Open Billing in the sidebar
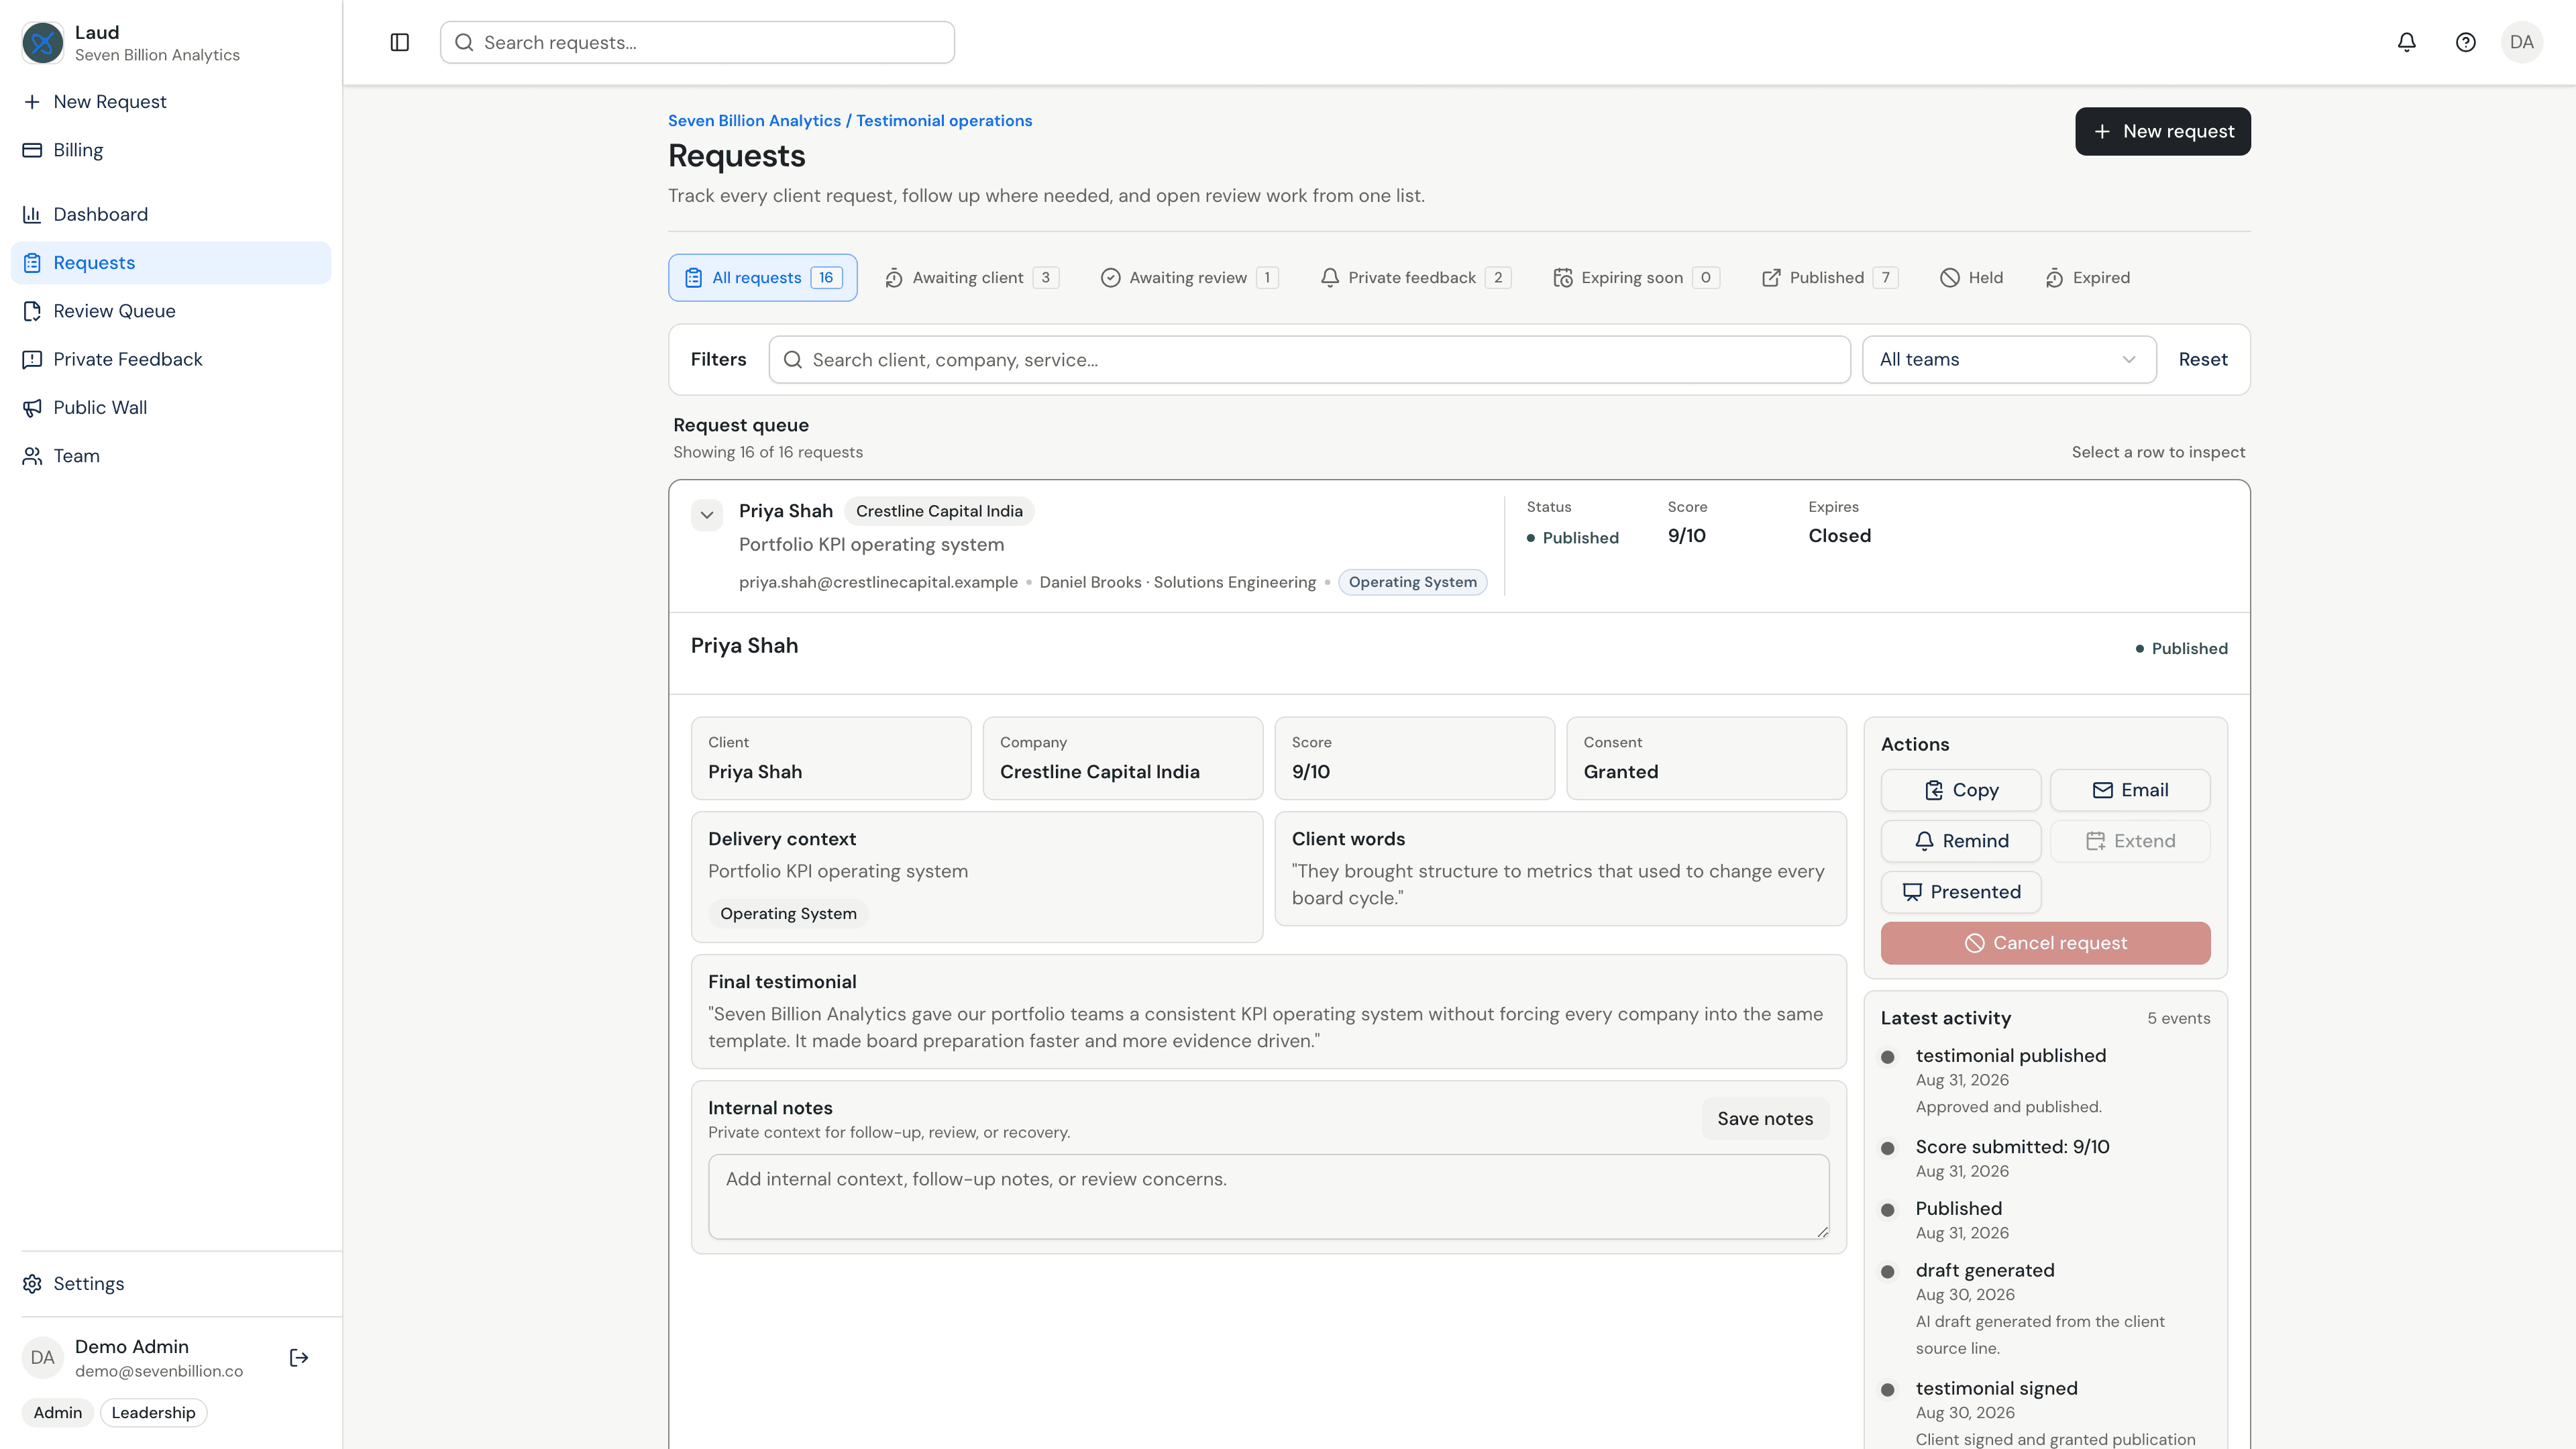This screenshot has width=2576, height=1449. point(171,150)
